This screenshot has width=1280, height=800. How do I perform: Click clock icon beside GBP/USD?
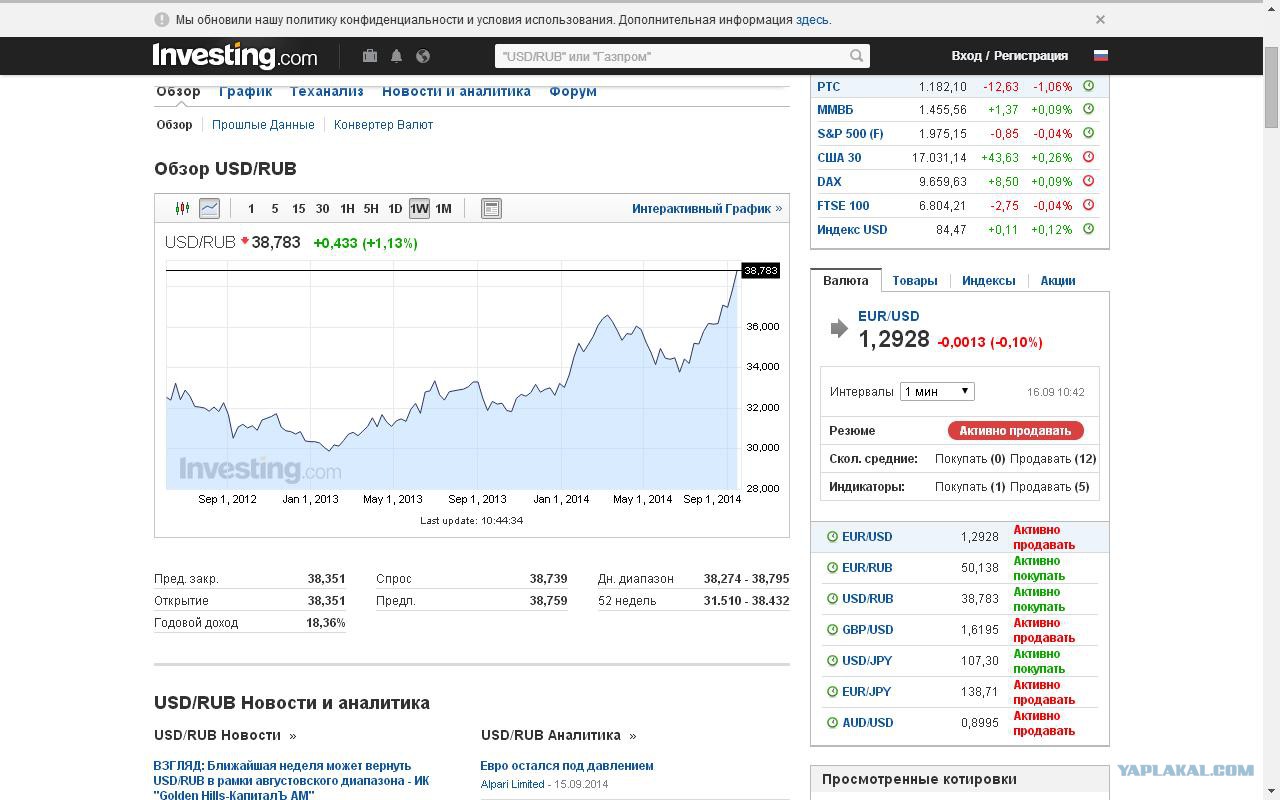pos(832,630)
